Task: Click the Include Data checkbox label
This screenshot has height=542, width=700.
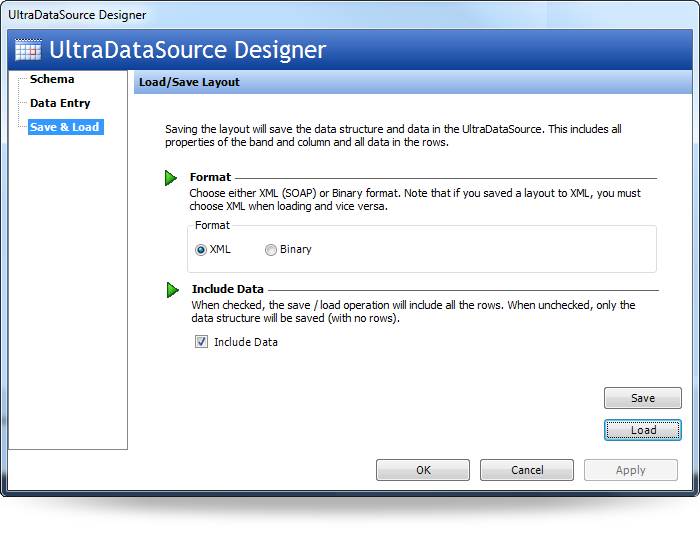Action: tap(246, 342)
